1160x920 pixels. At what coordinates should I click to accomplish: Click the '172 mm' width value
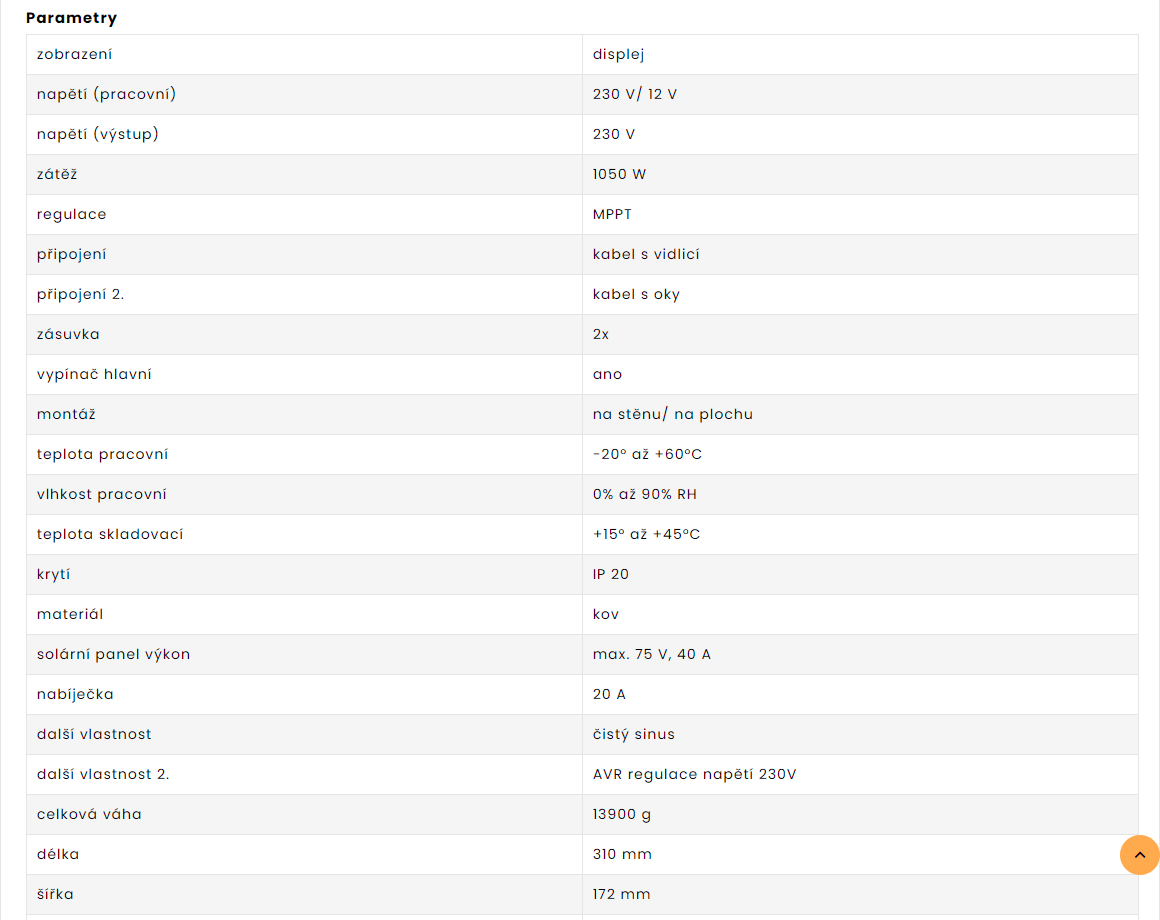(x=621, y=894)
